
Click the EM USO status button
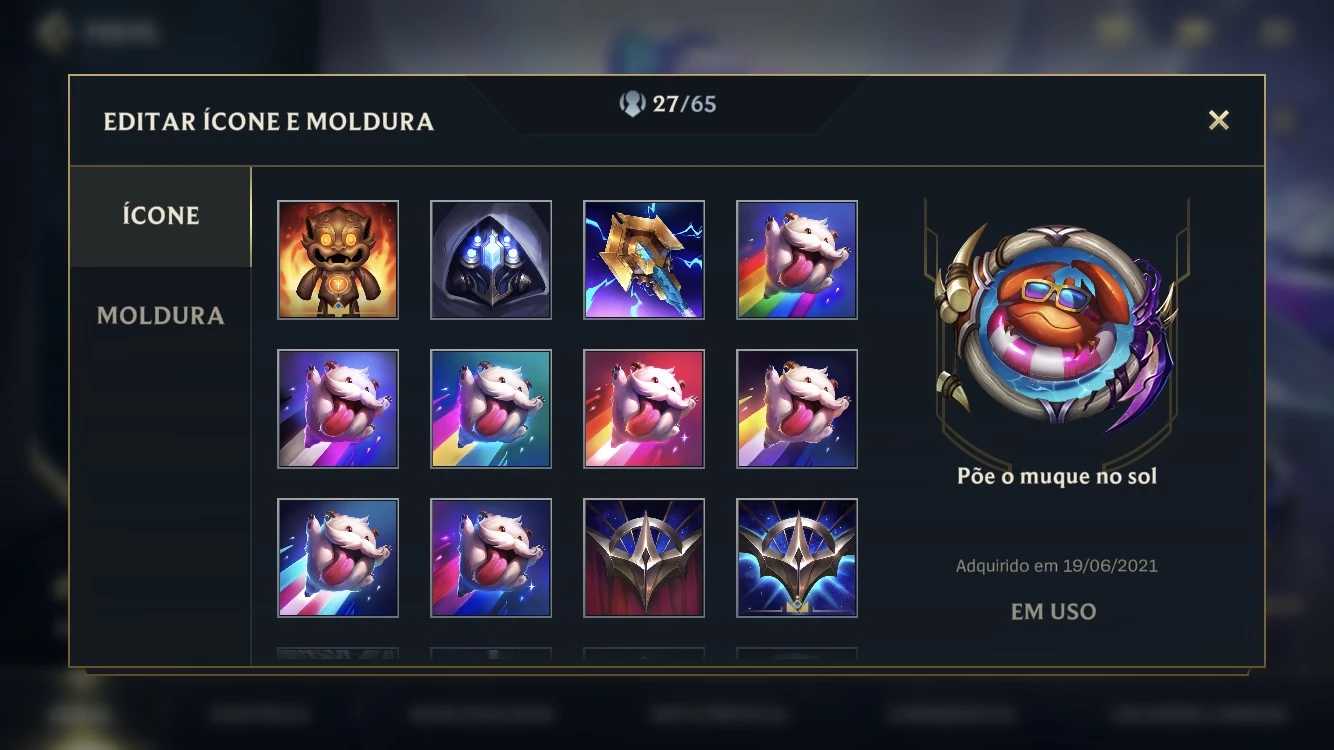tap(1054, 611)
